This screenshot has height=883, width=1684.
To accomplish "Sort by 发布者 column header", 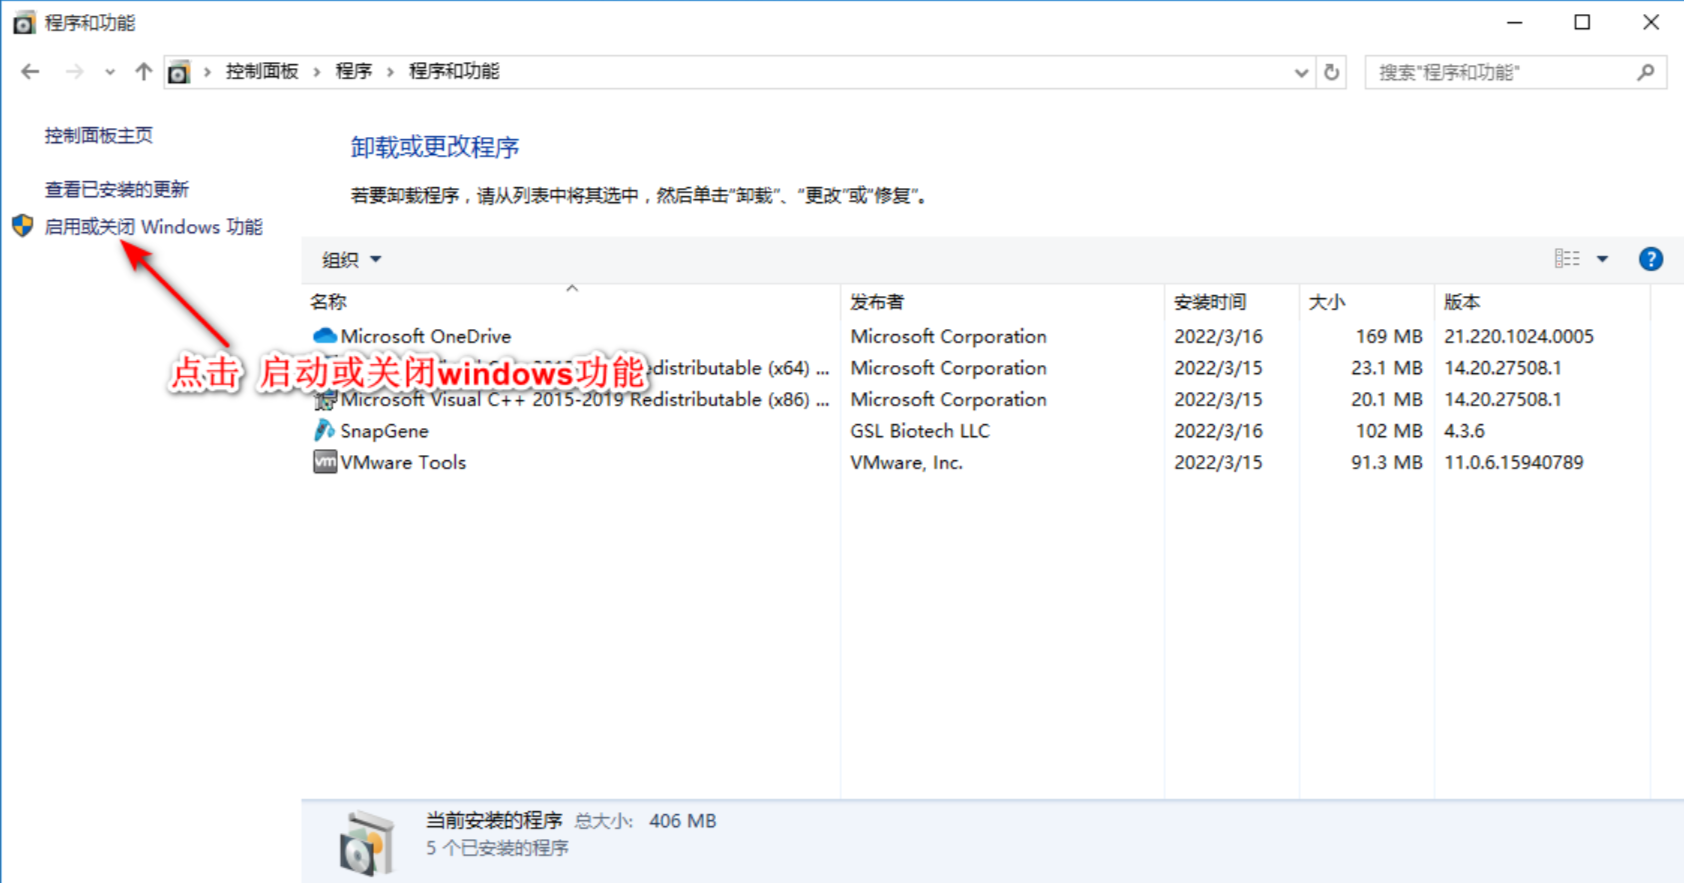I will pyautogui.click(x=1002, y=302).
